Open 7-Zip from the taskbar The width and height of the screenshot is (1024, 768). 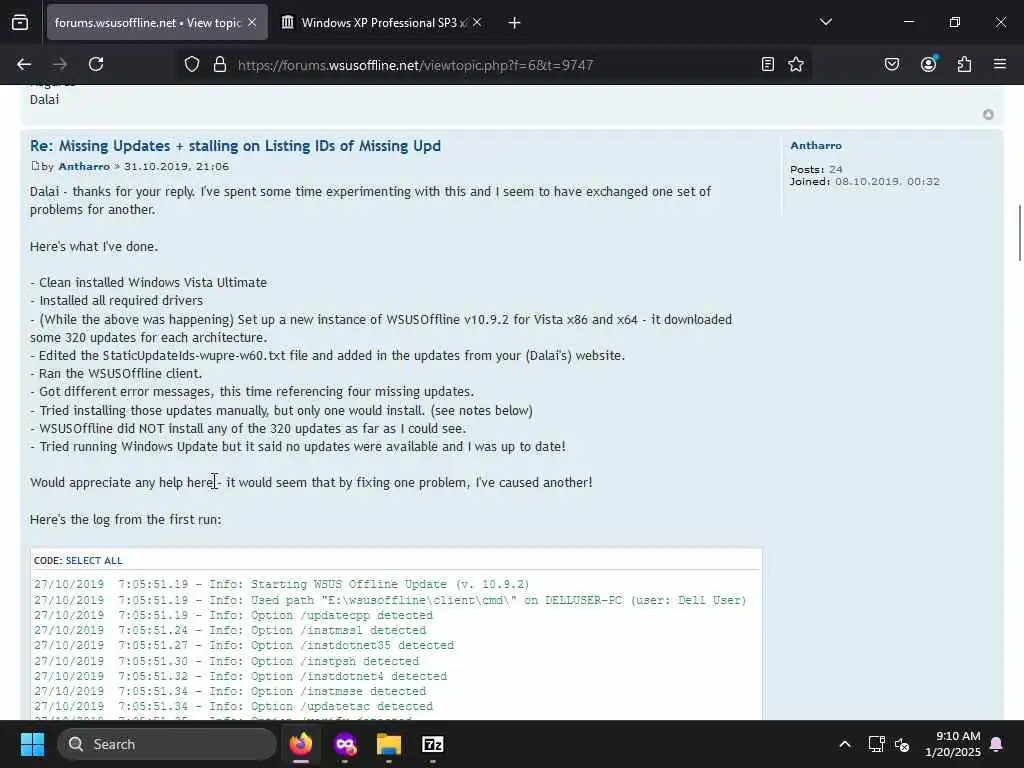[432, 744]
